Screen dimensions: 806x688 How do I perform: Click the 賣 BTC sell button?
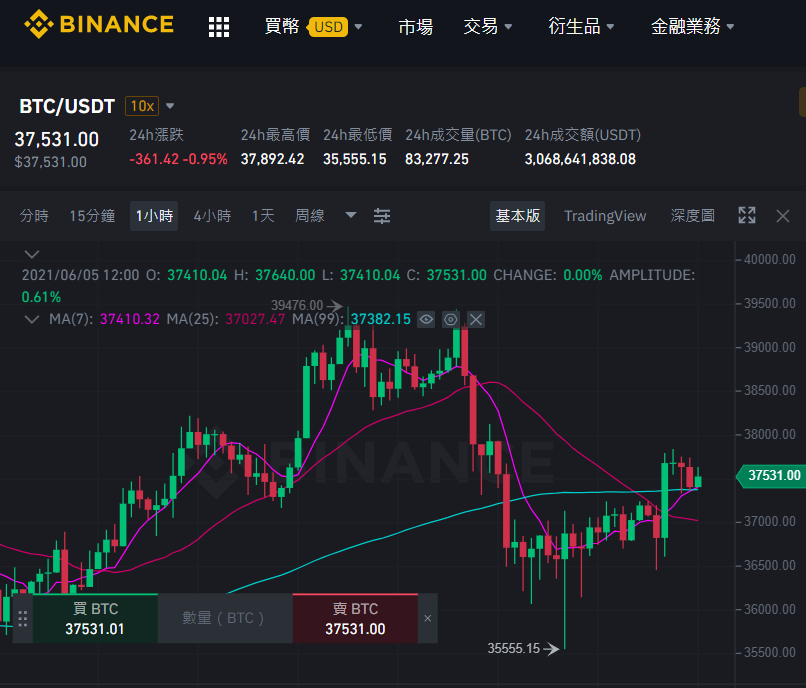(x=355, y=618)
